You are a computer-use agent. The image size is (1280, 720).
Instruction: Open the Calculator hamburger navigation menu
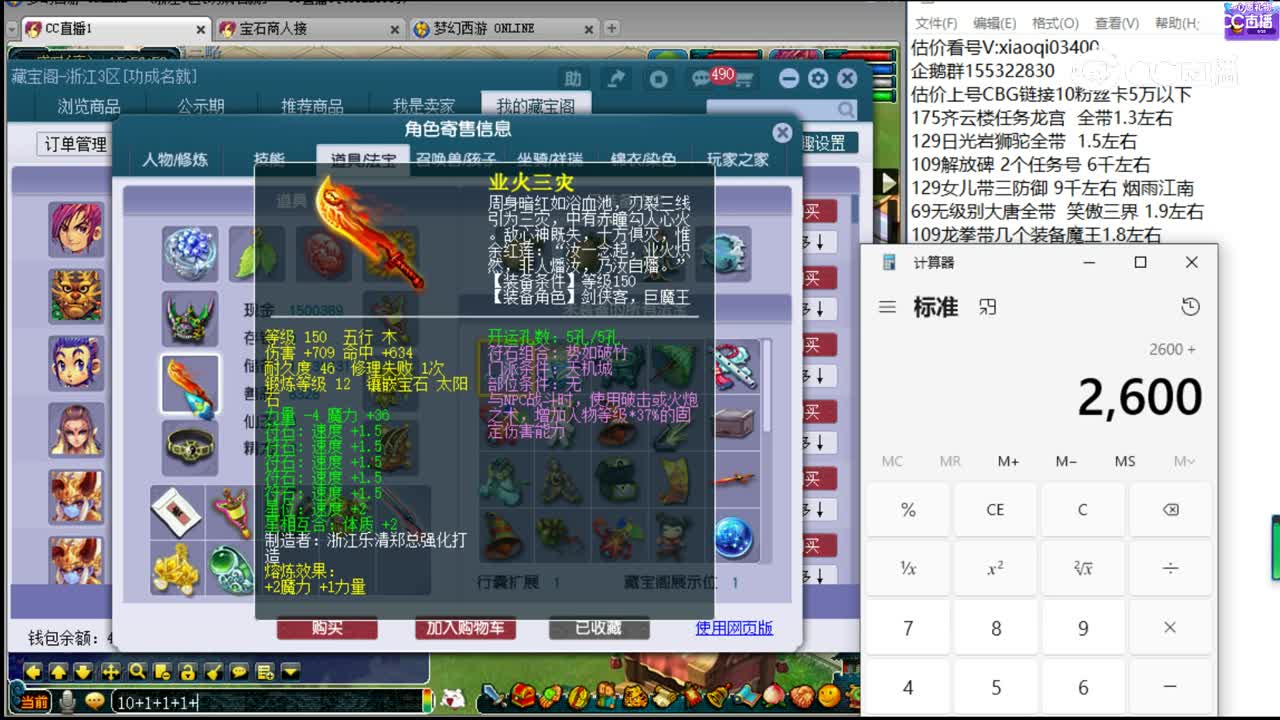888,308
